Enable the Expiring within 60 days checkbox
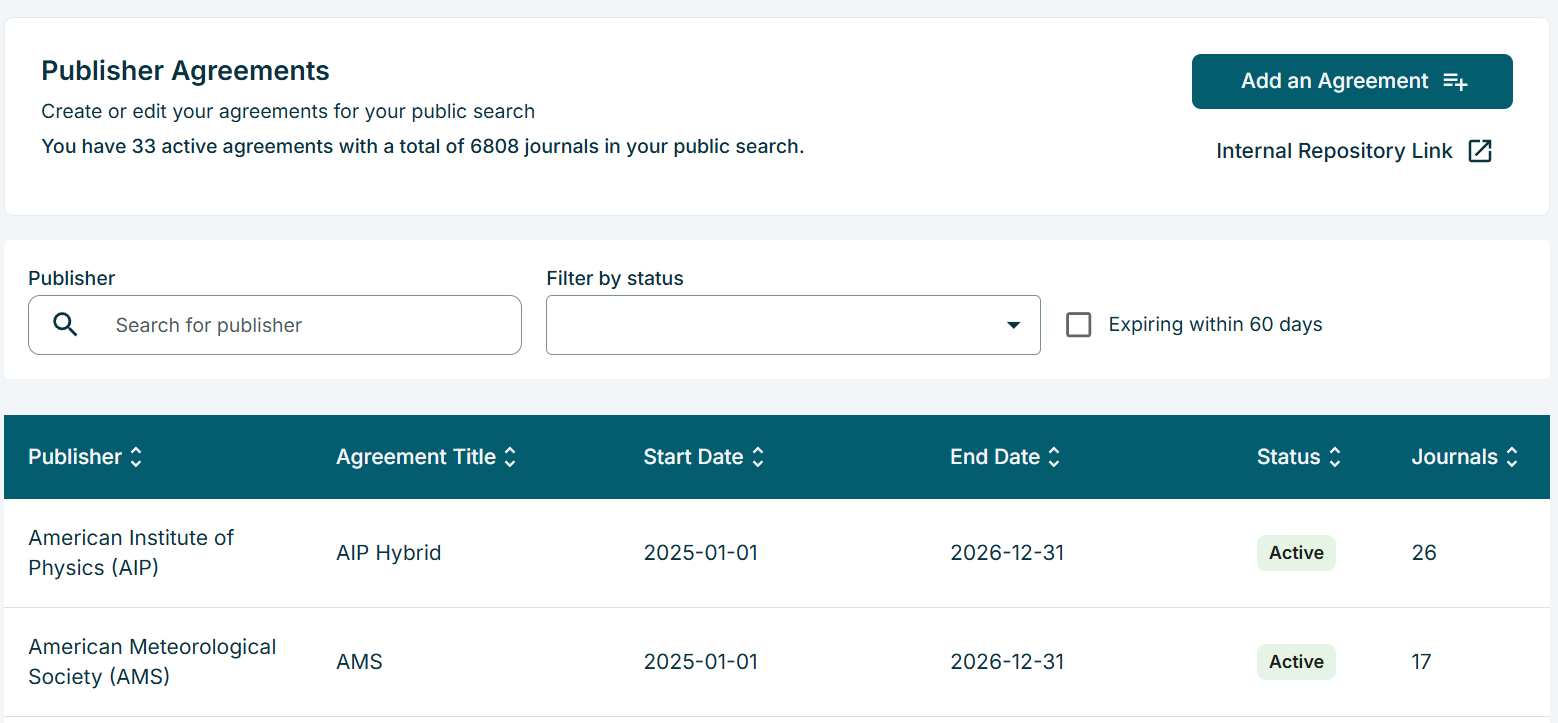 [1078, 324]
